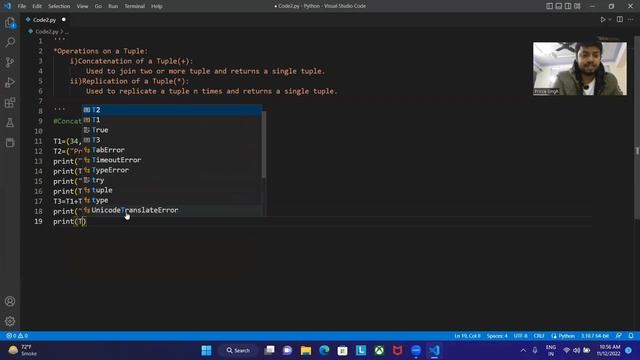
Task: Choose UnicodeTranslateError suggestion
Action: click(172, 210)
